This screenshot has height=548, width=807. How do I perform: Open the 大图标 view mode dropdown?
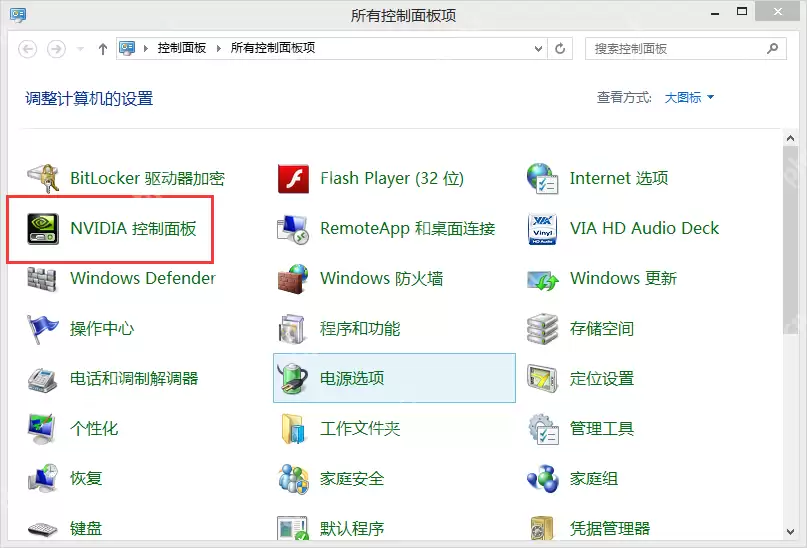[689, 98]
